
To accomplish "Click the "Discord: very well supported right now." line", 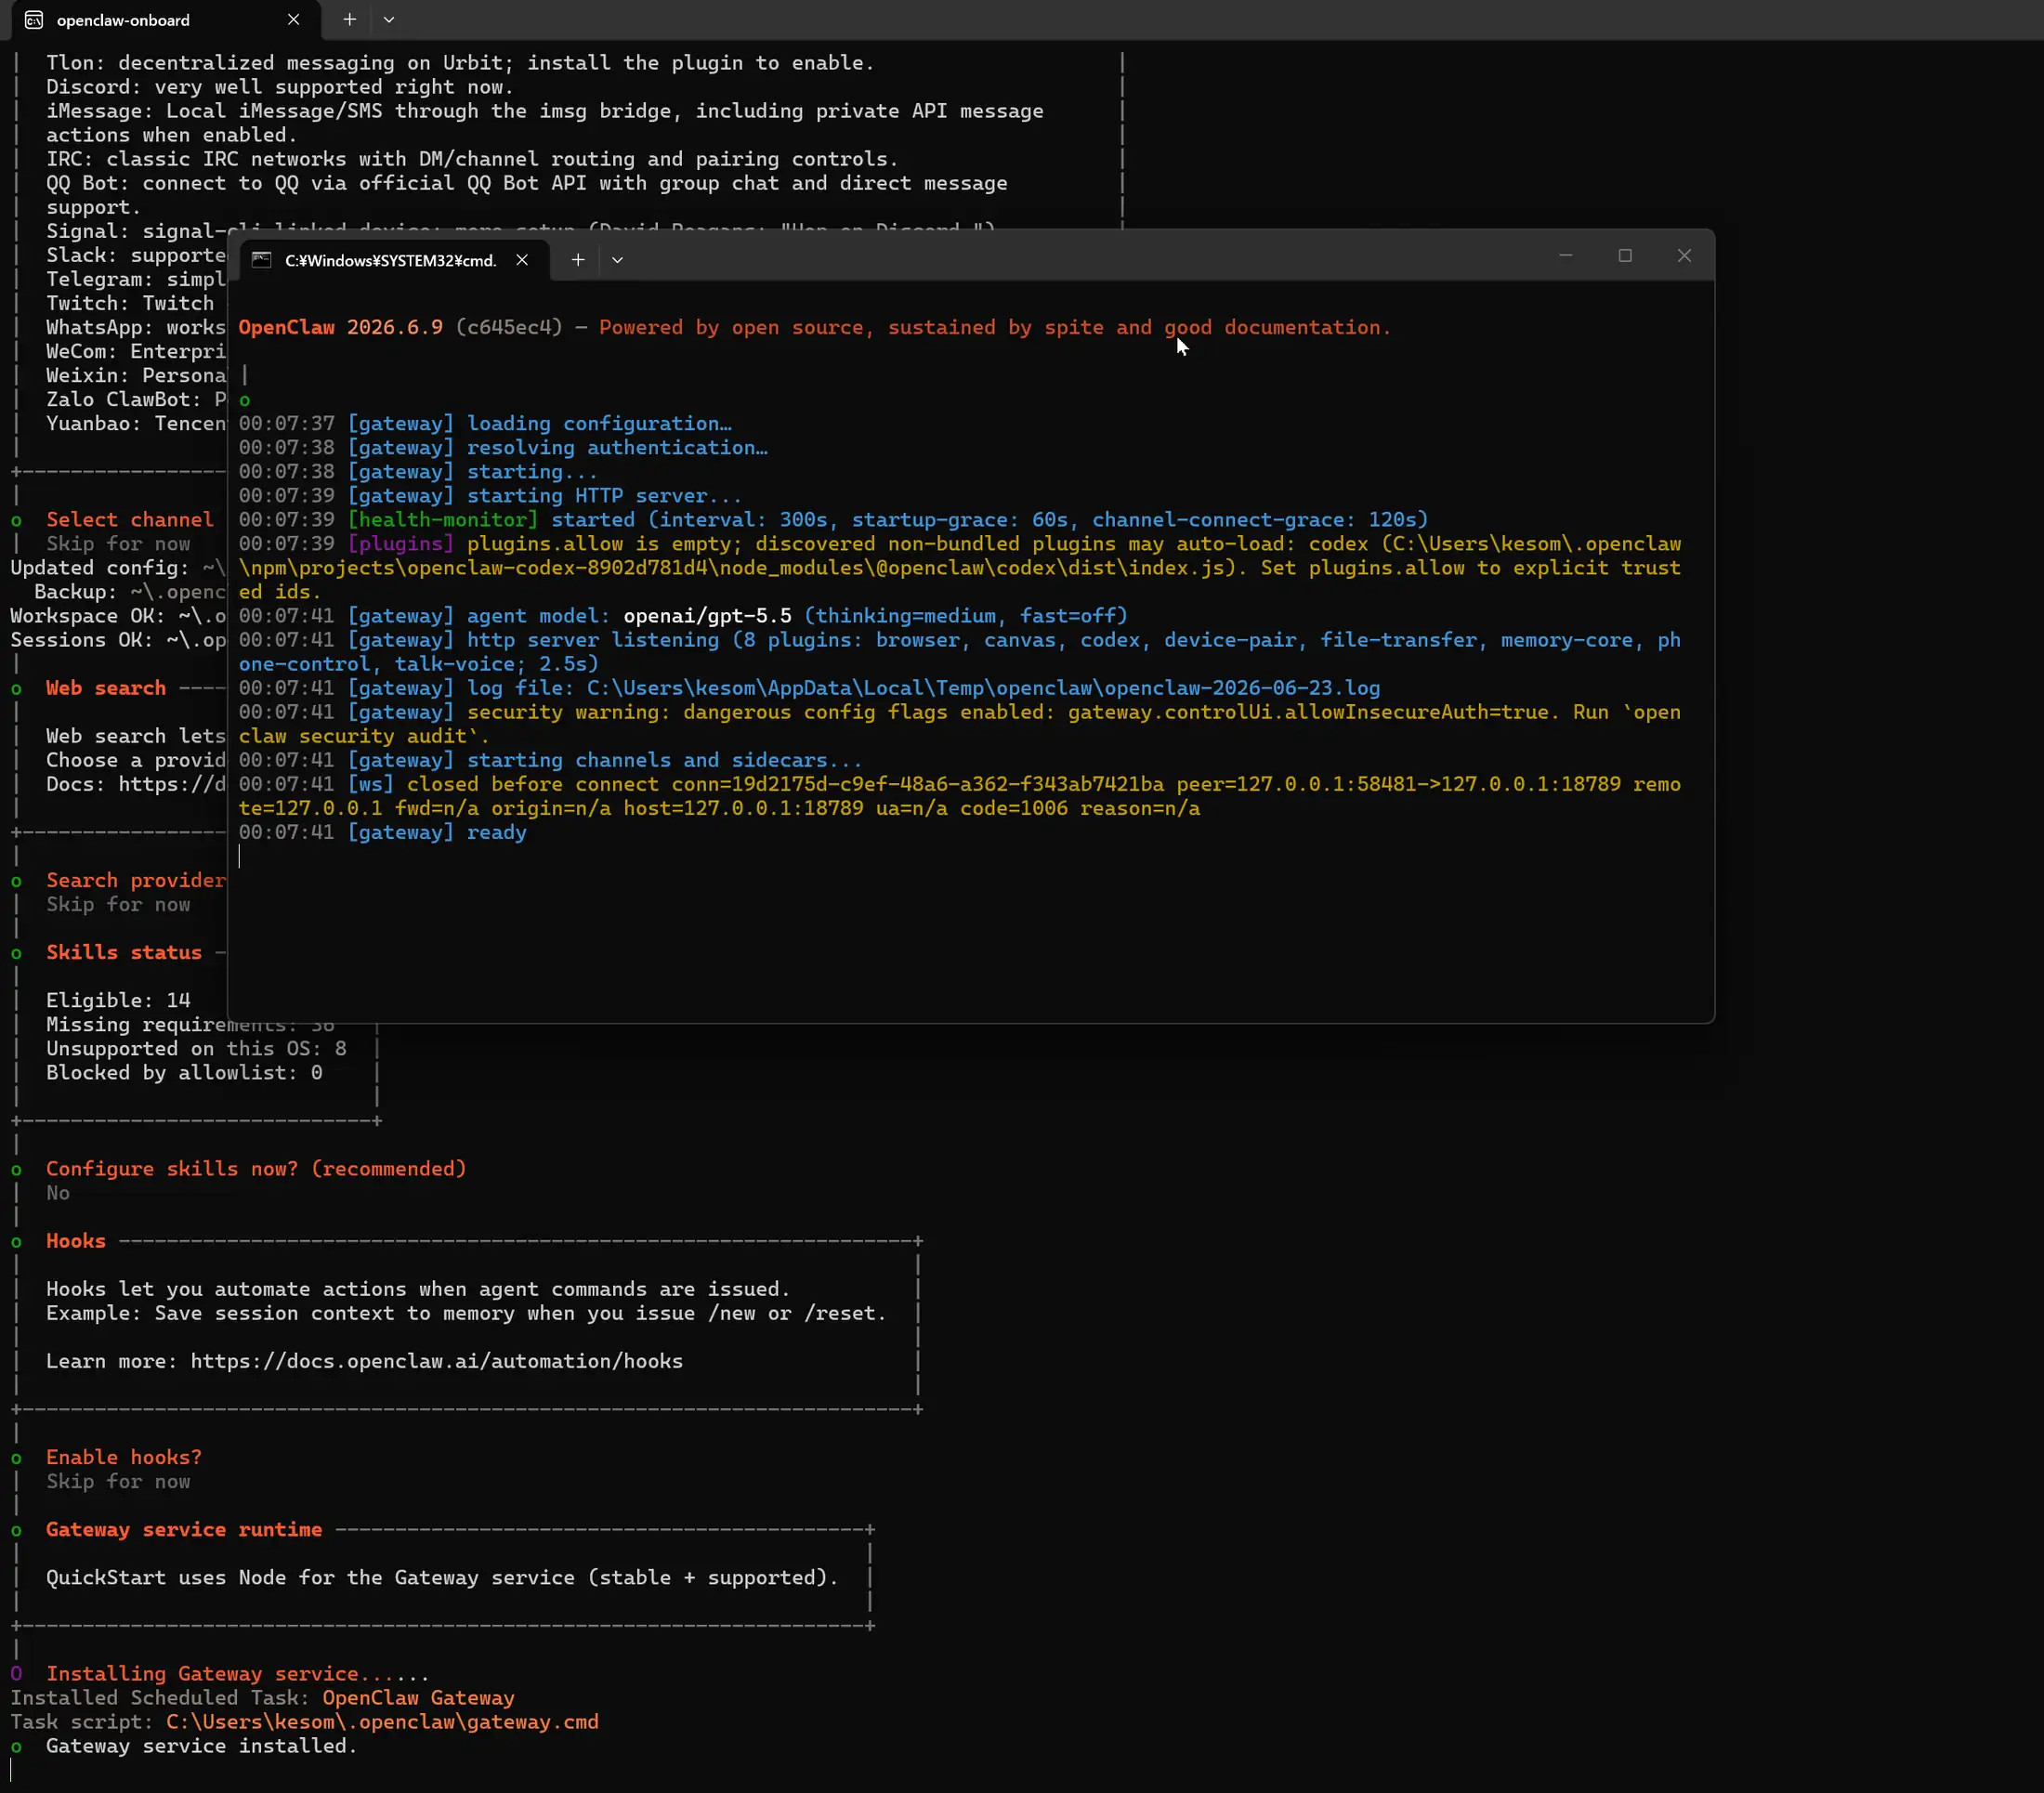I will point(280,87).
